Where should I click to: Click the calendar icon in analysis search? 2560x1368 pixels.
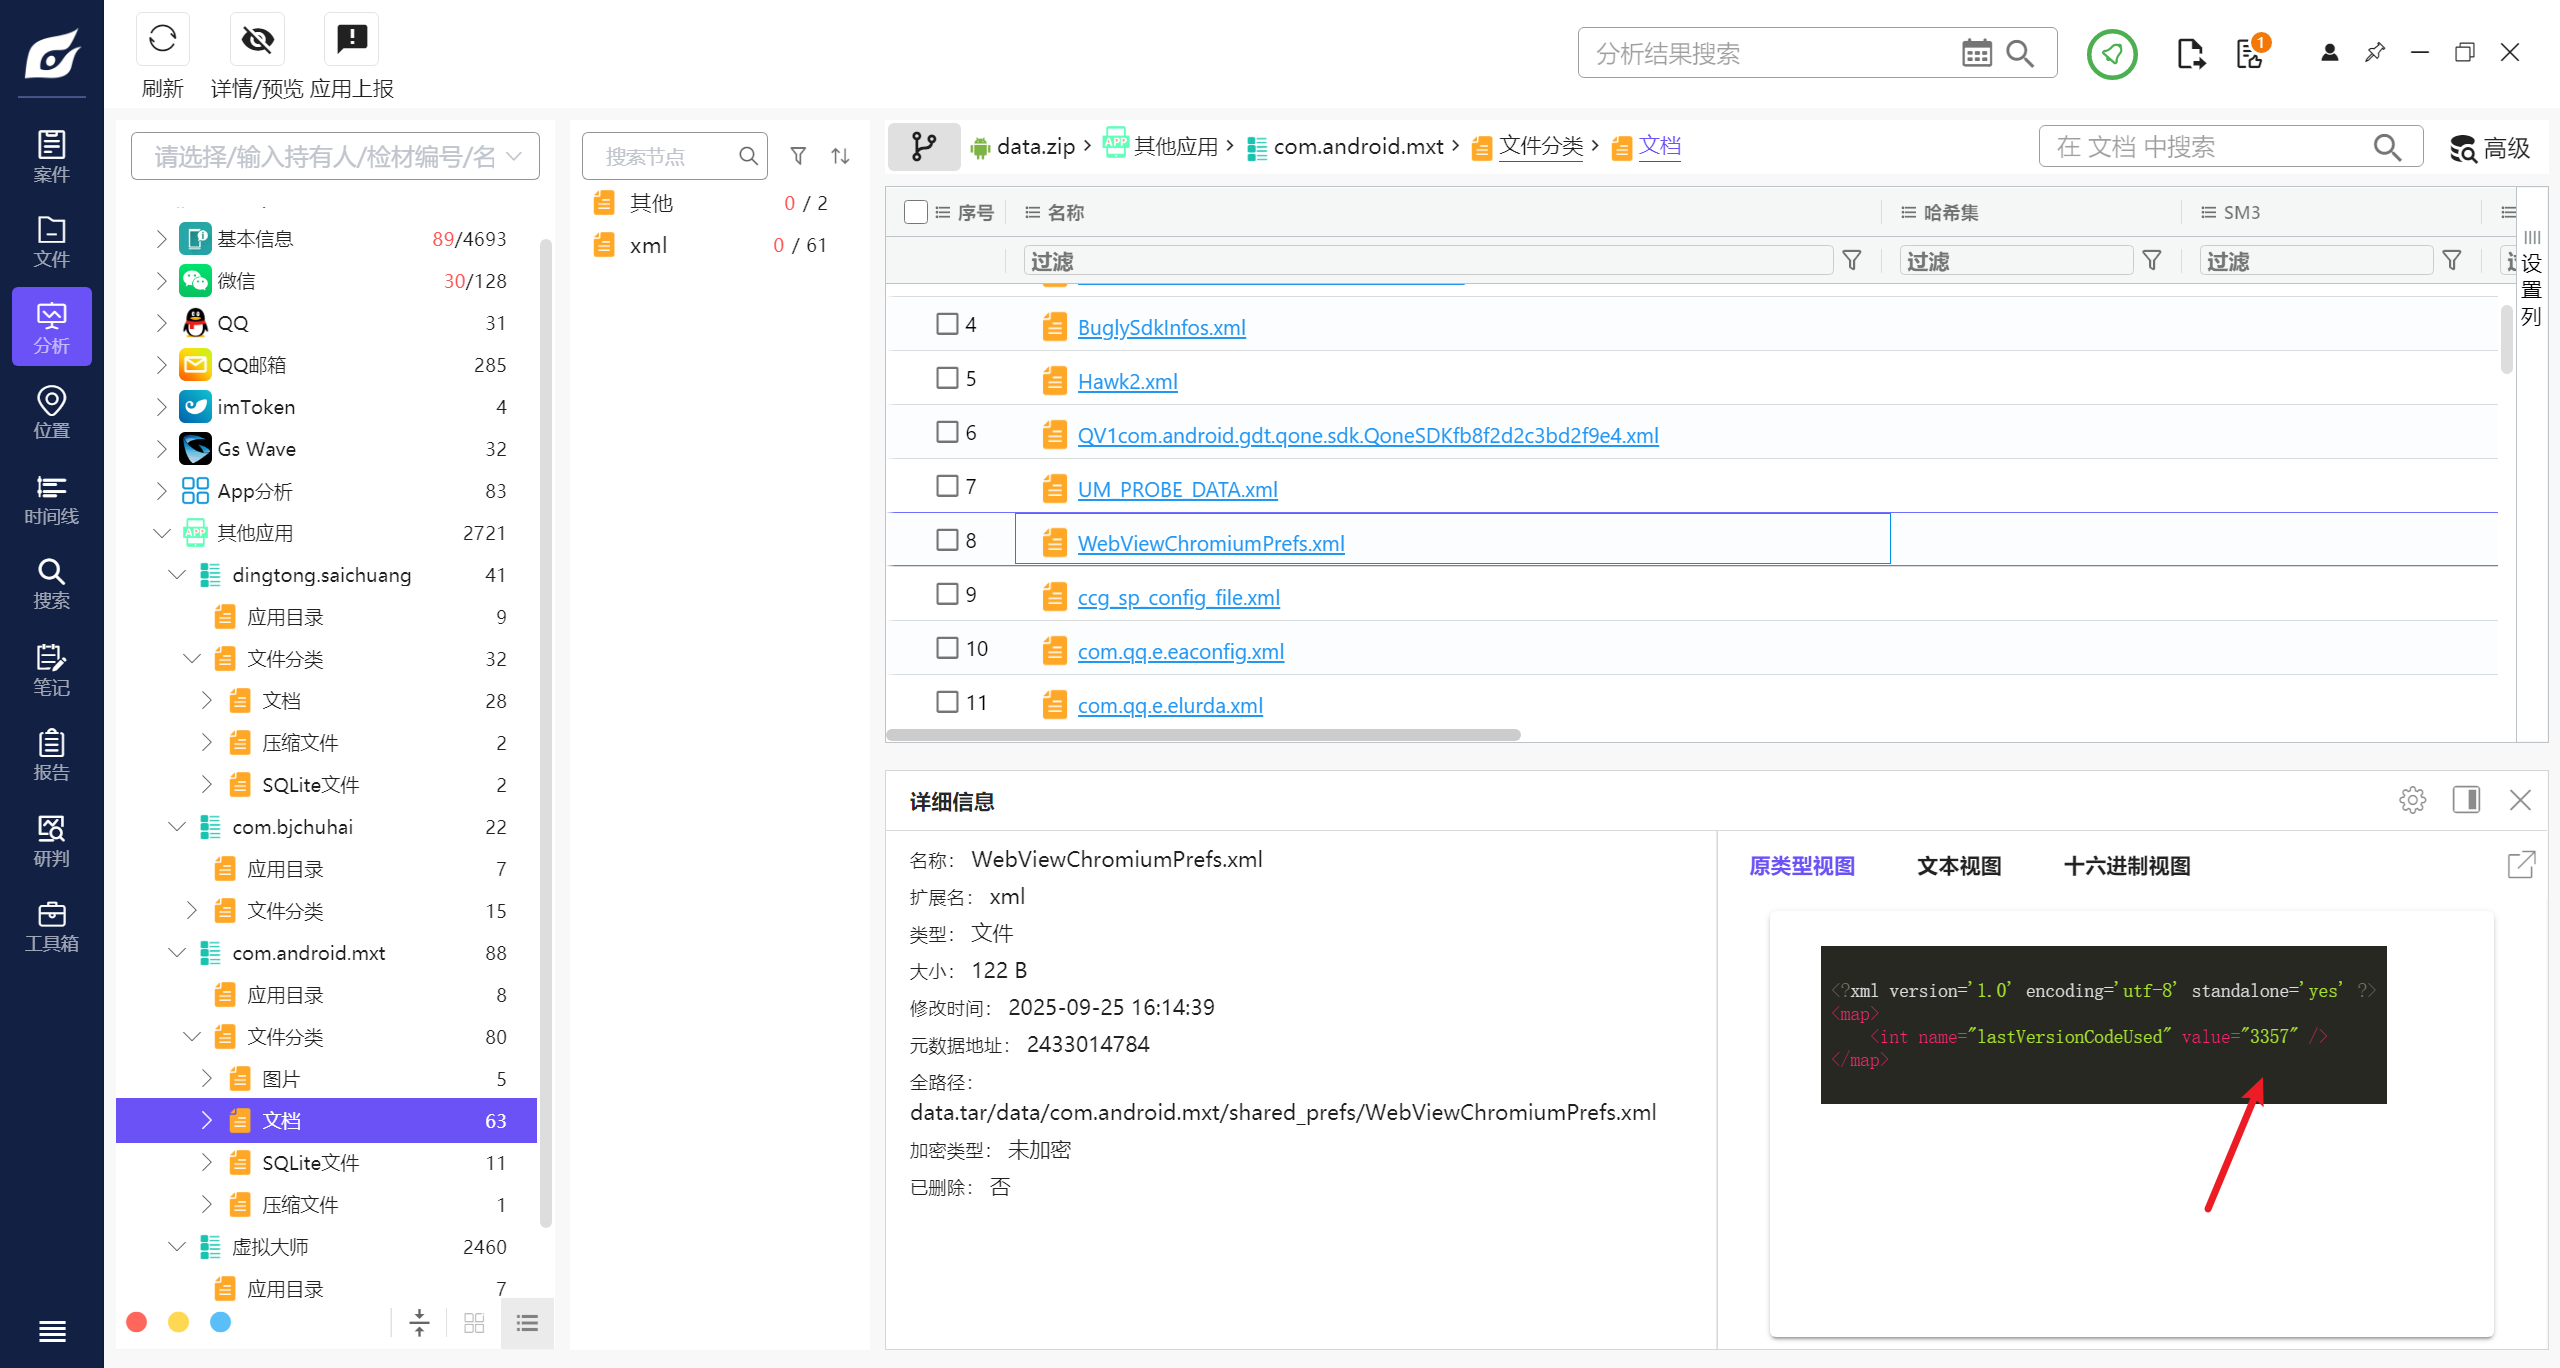(1976, 53)
